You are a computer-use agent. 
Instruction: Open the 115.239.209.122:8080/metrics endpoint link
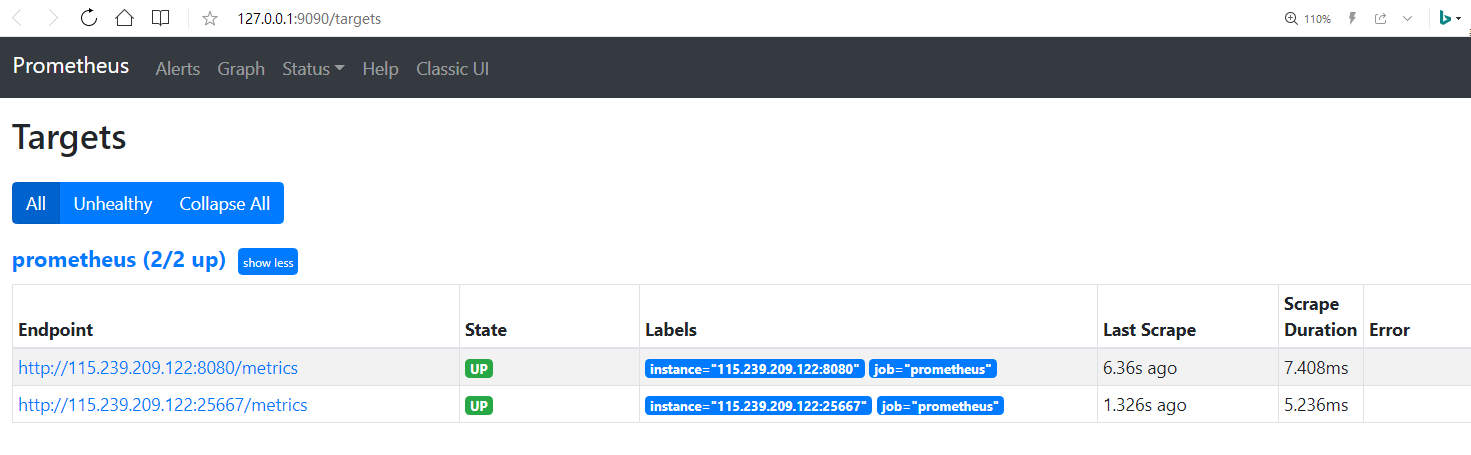point(158,368)
